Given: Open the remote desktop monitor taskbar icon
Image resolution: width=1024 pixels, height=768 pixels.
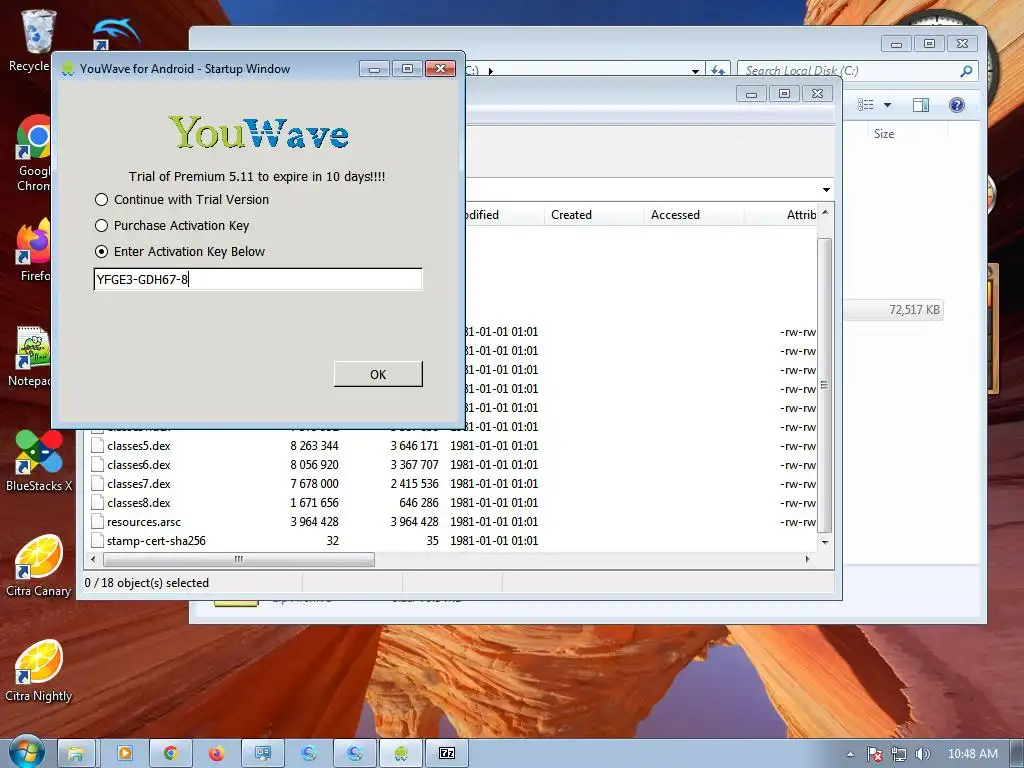Looking at the screenshot, I should coord(263,754).
